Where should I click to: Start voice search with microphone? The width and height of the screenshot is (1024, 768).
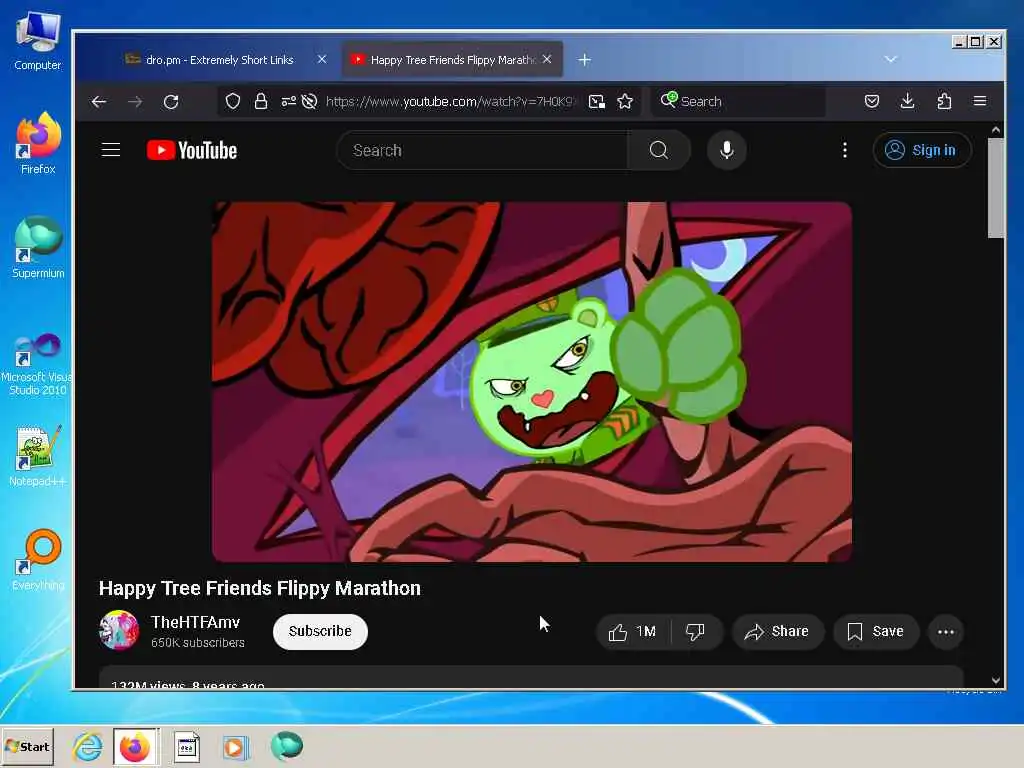726,150
